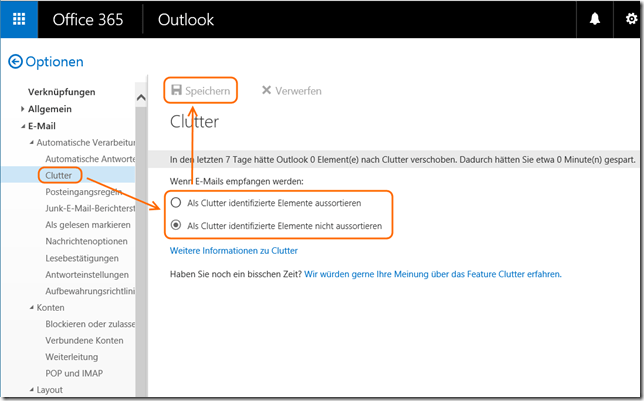This screenshot has height=401, width=644.
Task: Click the back arrow next to Optionen
Action: (x=15, y=62)
